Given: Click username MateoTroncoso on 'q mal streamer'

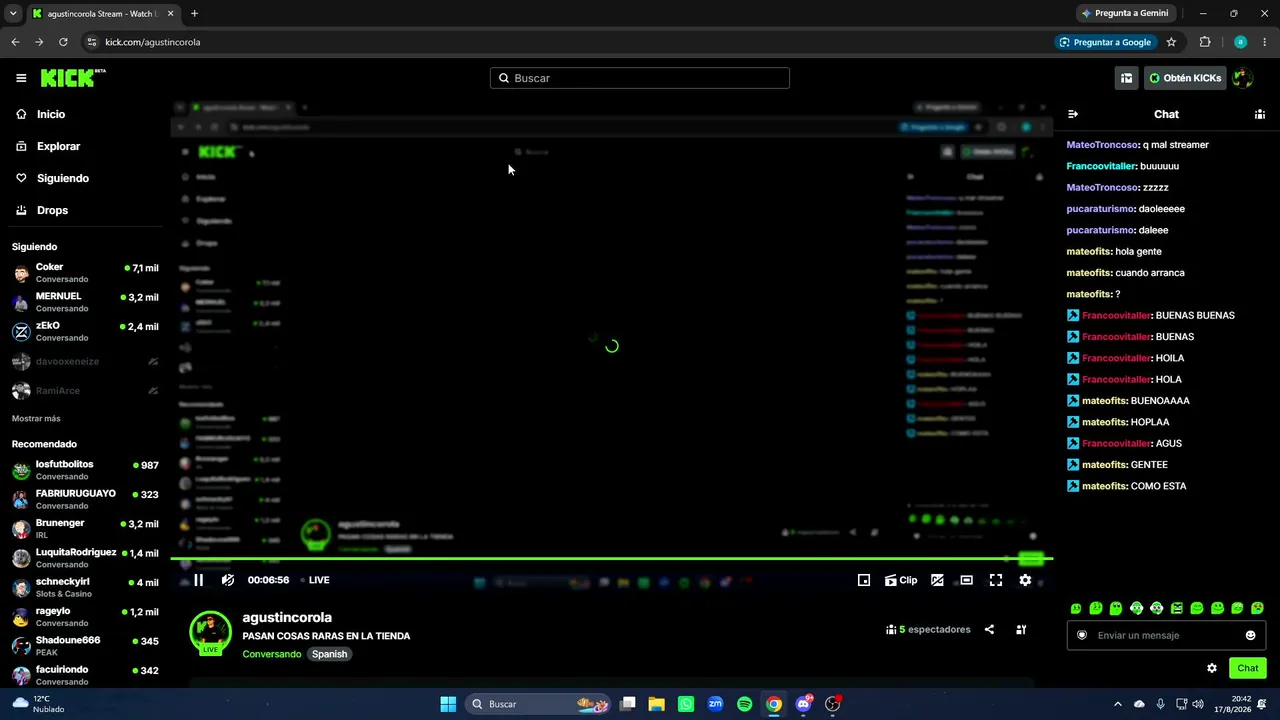Looking at the screenshot, I should pyautogui.click(x=1102, y=145).
